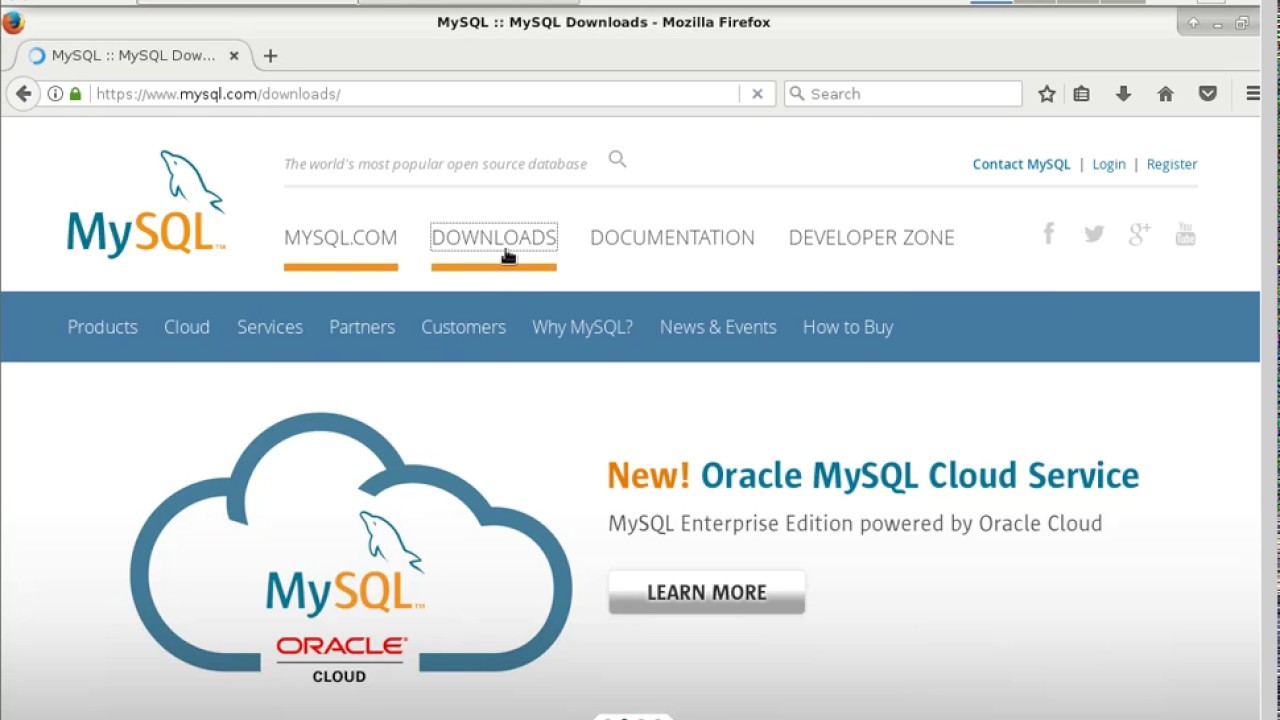Click the tagline 'The world's most popular open source database'

pyautogui.click(x=435, y=164)
